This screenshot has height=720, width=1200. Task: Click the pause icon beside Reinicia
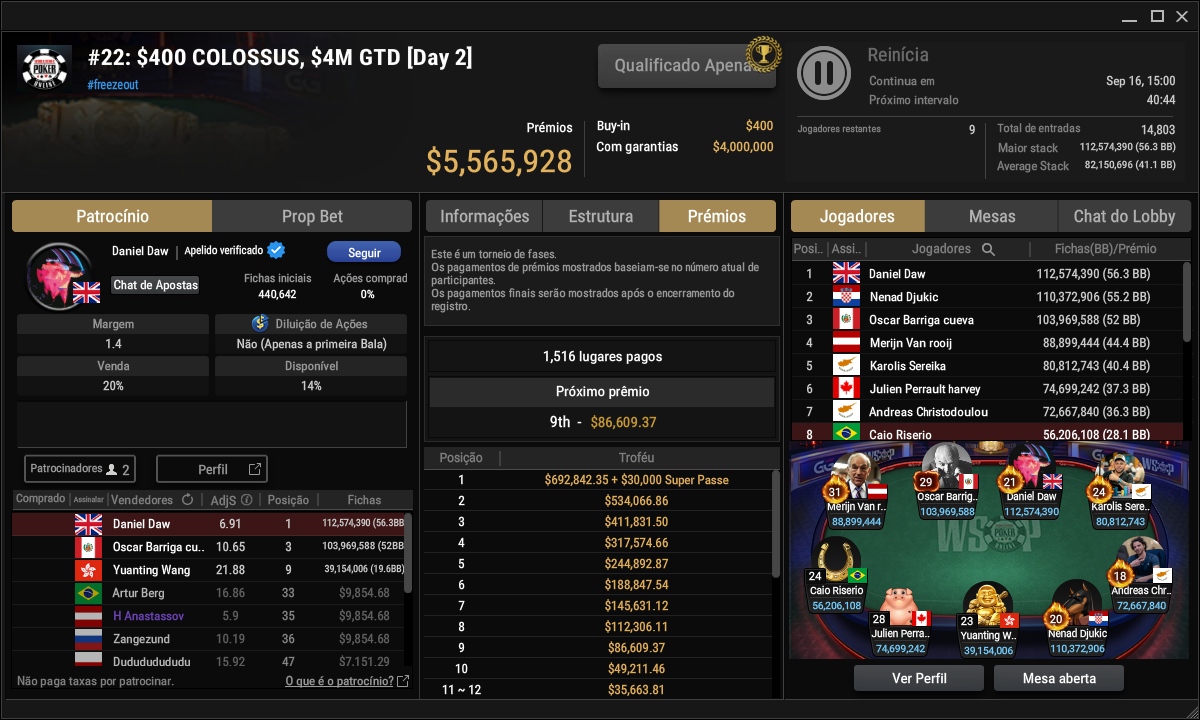click(x=824, y=73)
